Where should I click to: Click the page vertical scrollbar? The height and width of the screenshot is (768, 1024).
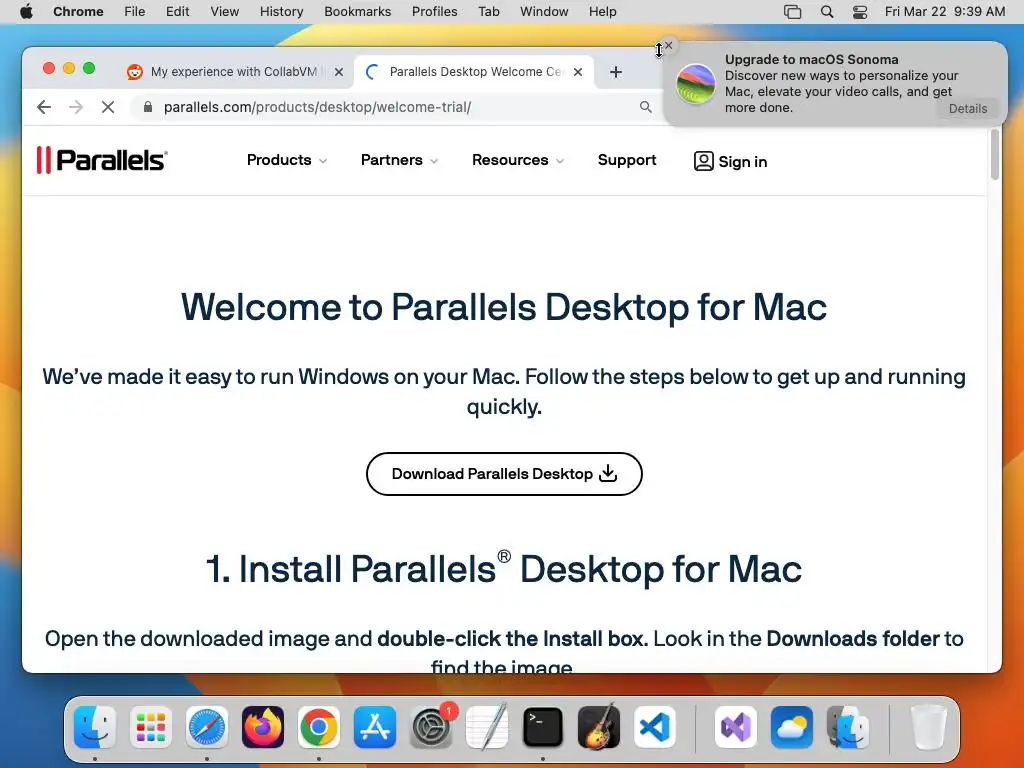995,154
